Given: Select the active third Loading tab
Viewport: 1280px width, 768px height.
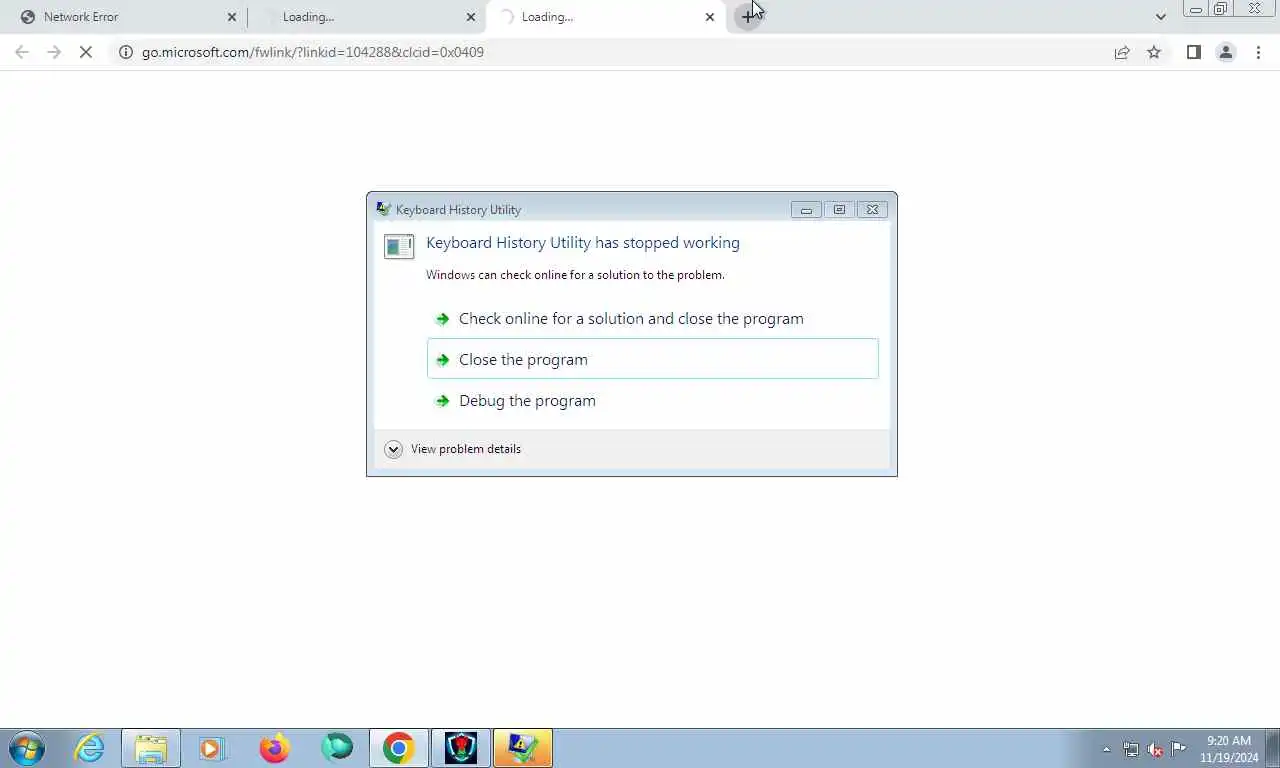Looking at the screenshot, I should tap(606, 17).
